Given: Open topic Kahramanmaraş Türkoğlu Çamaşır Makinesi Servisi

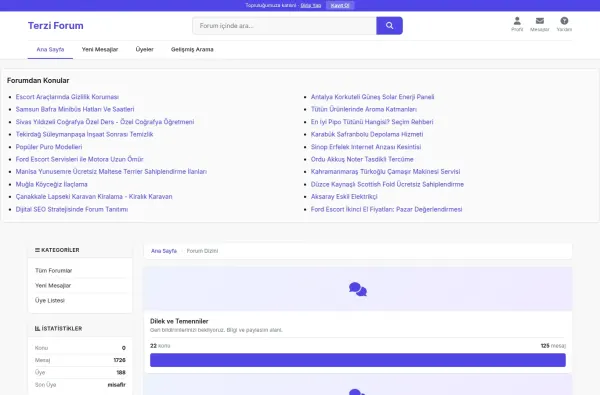Looking at the screenshot, I should click(385, 171).
